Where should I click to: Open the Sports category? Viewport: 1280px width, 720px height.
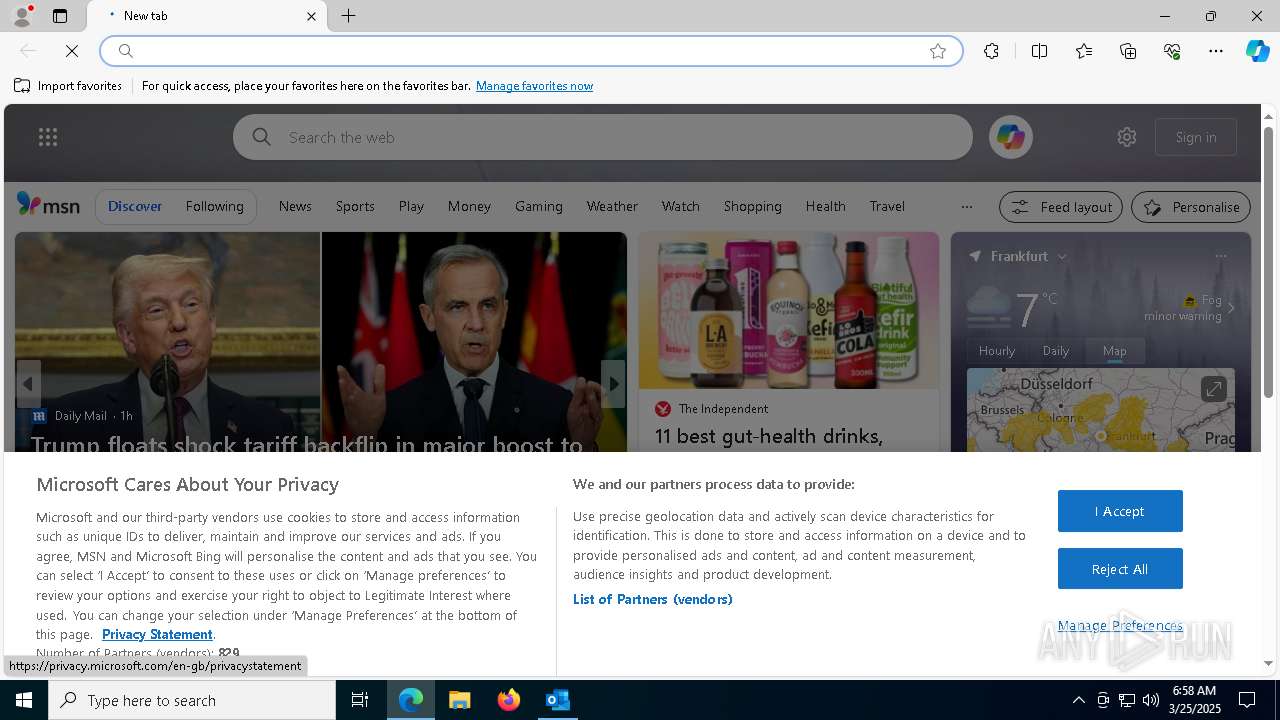tap(355, 206)
